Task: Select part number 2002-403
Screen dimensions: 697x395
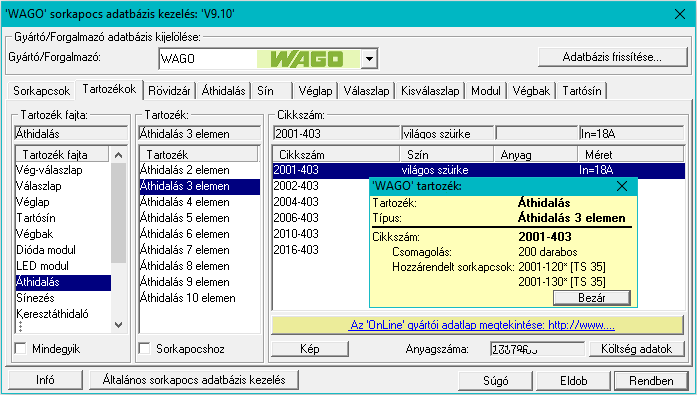Action: (296, 186)
